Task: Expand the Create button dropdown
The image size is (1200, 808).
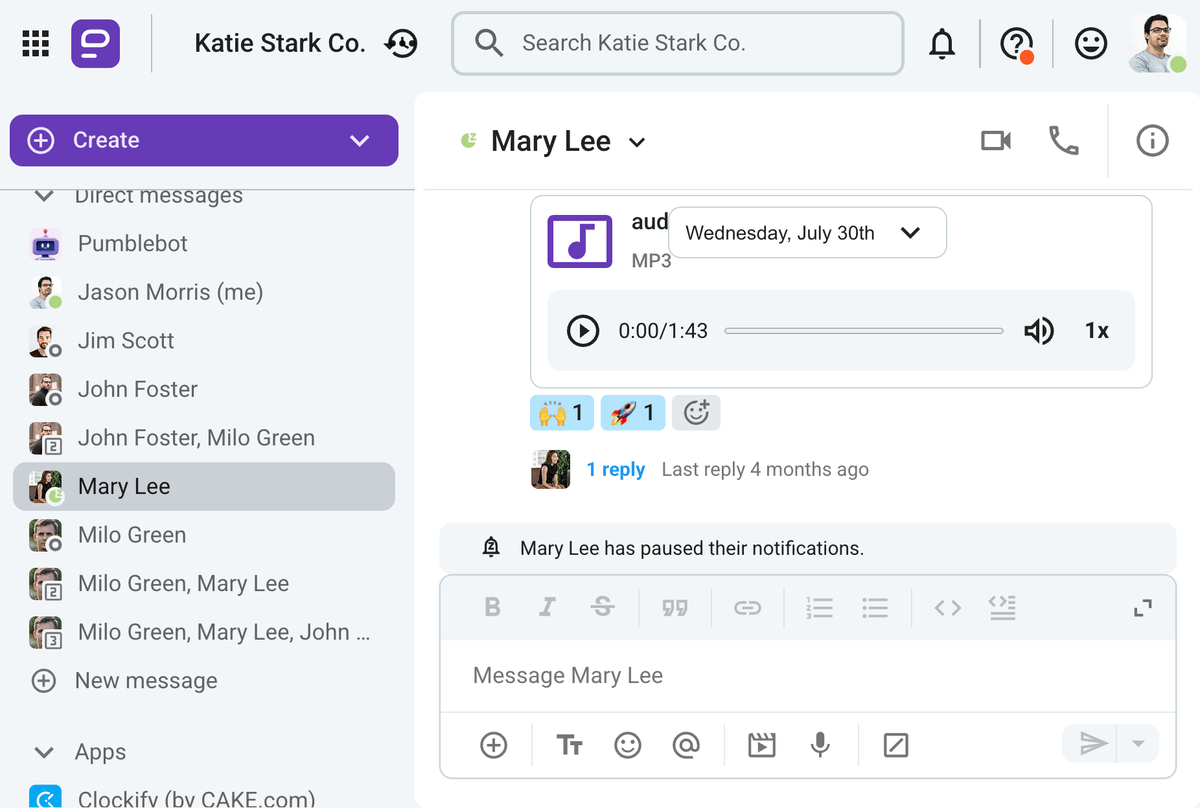Action: (360, 141)
